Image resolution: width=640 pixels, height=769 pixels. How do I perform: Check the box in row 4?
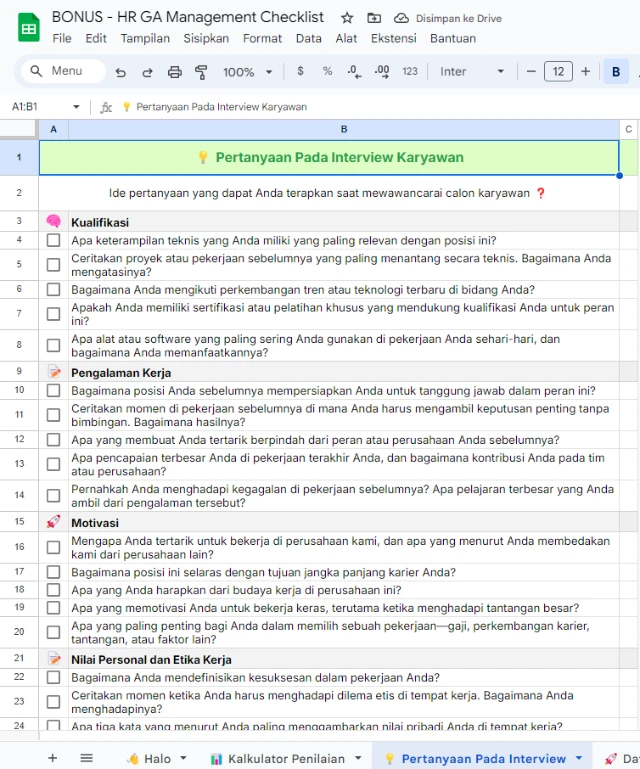54,240
